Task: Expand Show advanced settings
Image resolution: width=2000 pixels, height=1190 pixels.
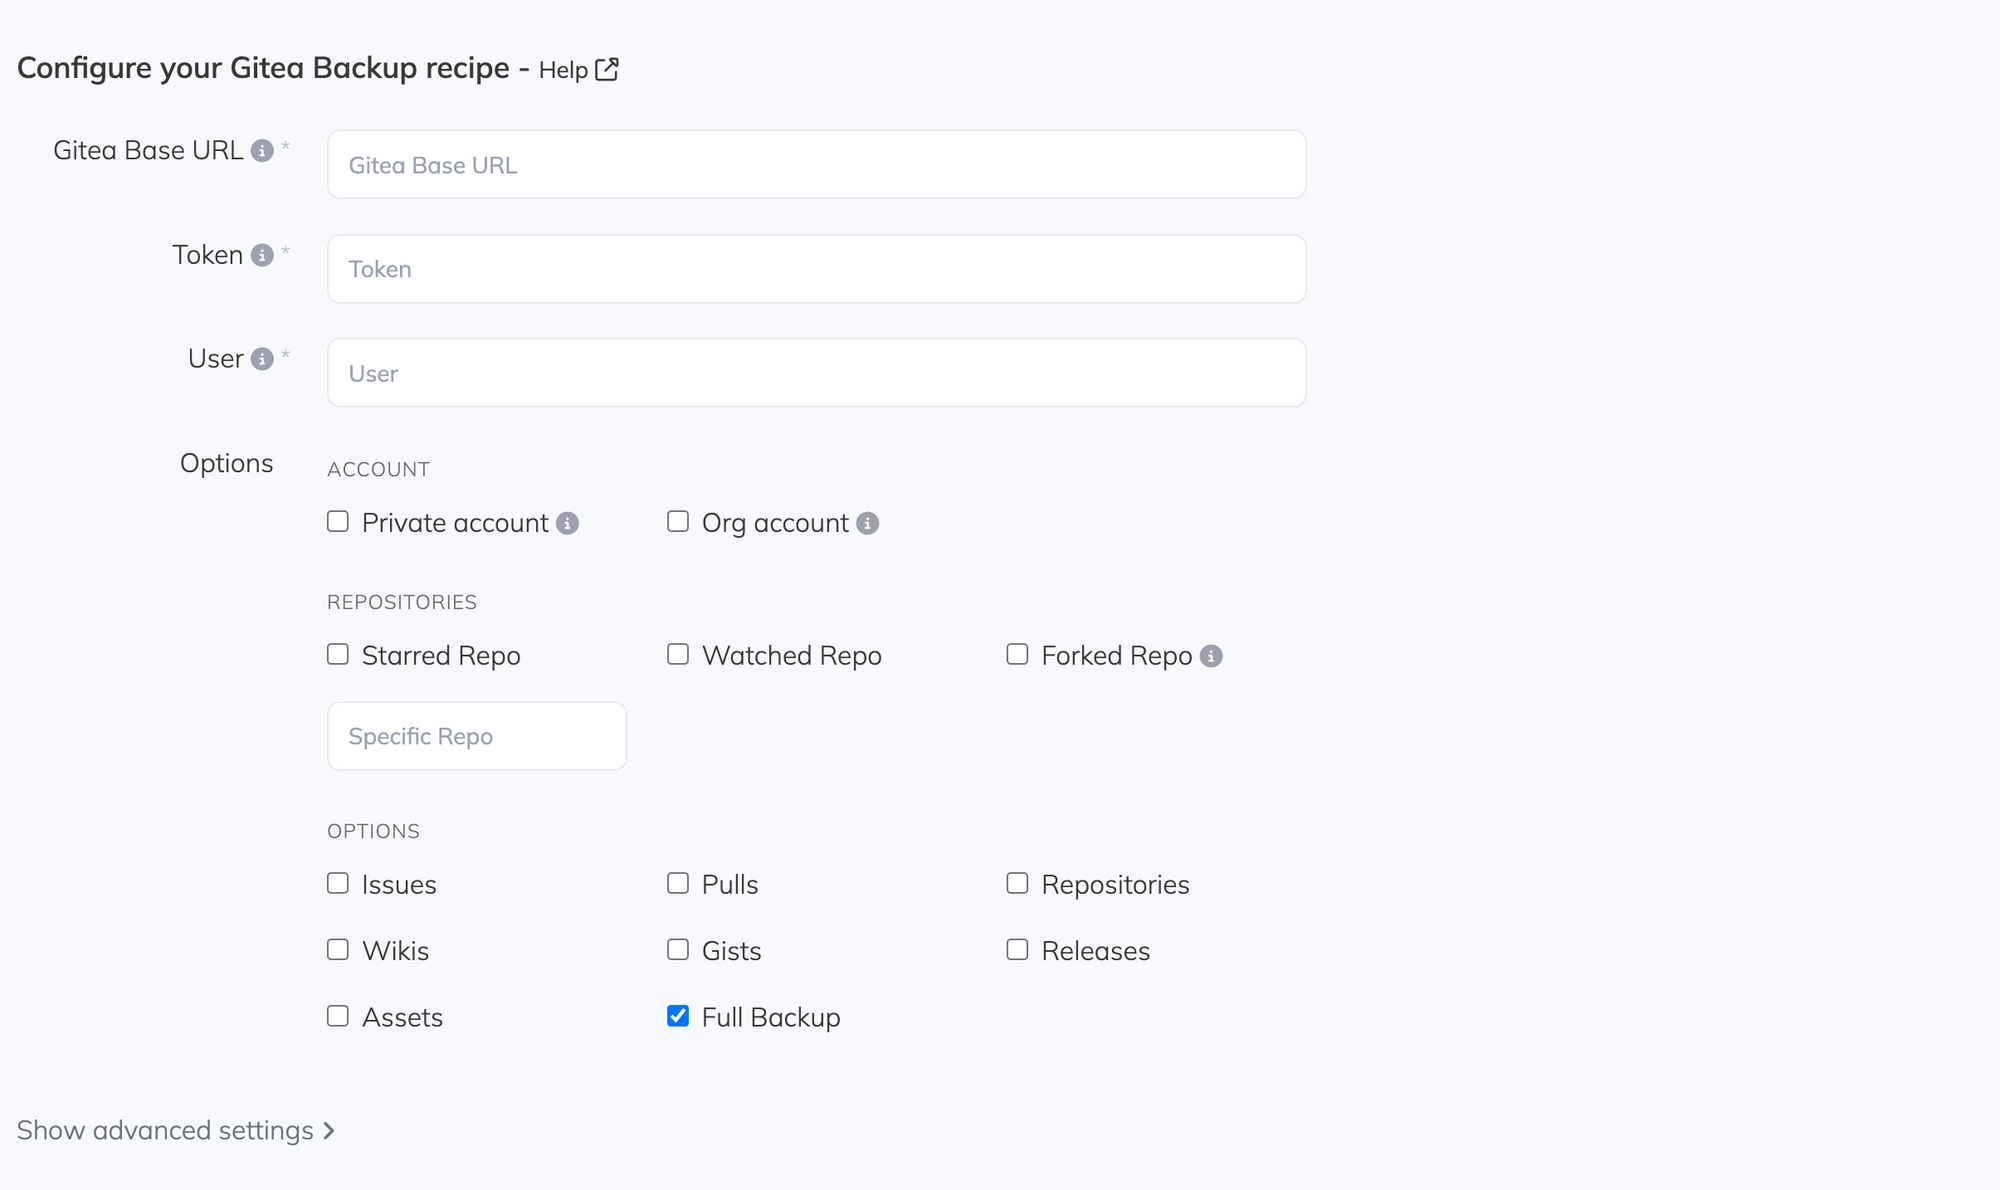Action: 175,1130
